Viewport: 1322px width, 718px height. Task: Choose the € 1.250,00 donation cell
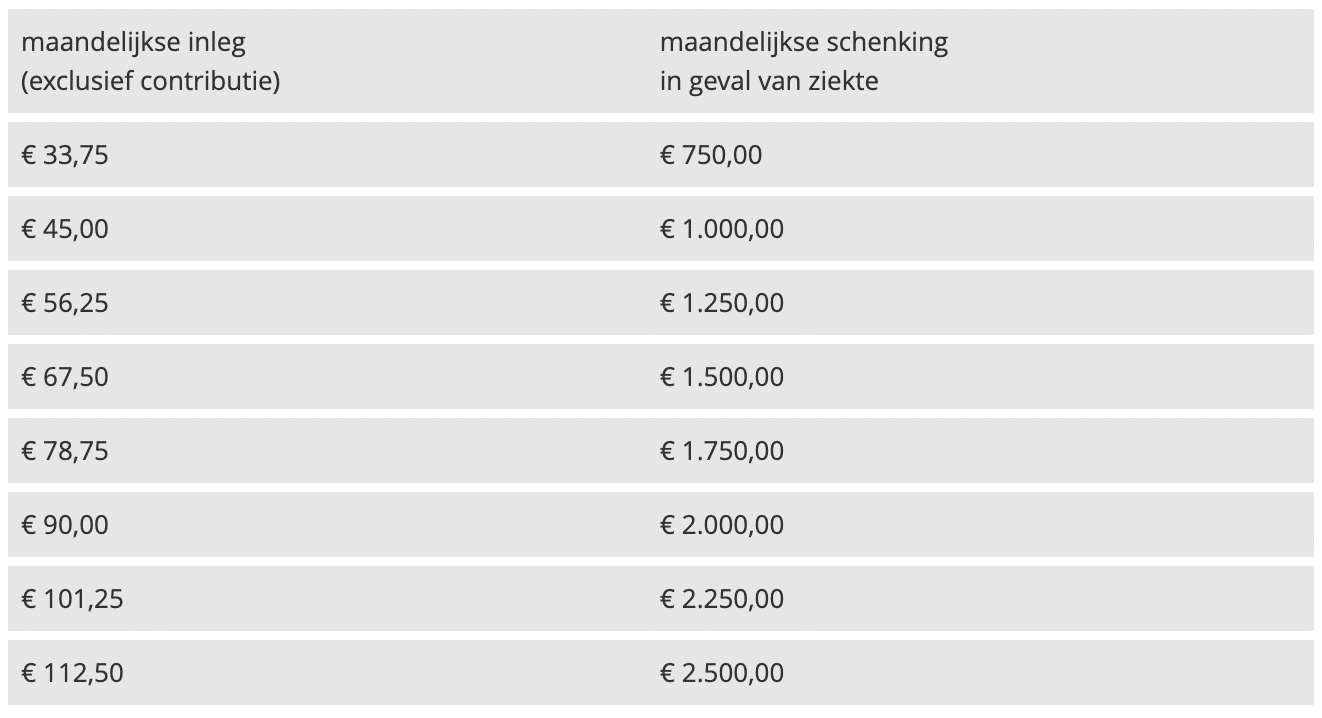[722, 303]
